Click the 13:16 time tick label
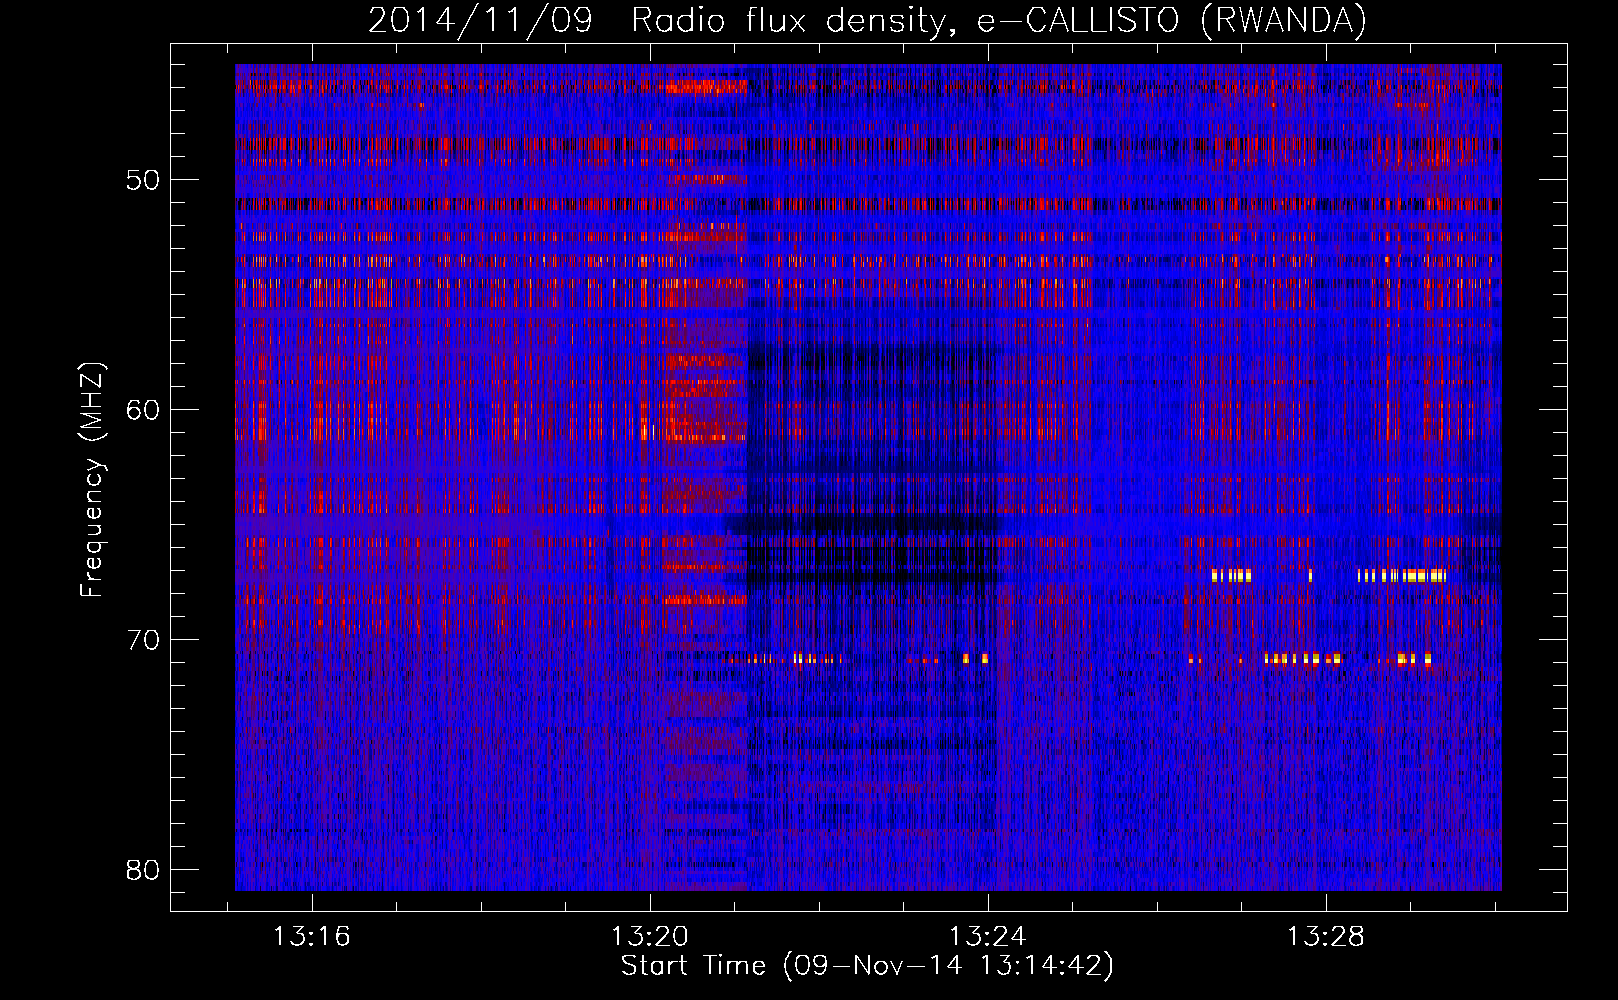The image size is (1618, 1000). click(312, 937)
